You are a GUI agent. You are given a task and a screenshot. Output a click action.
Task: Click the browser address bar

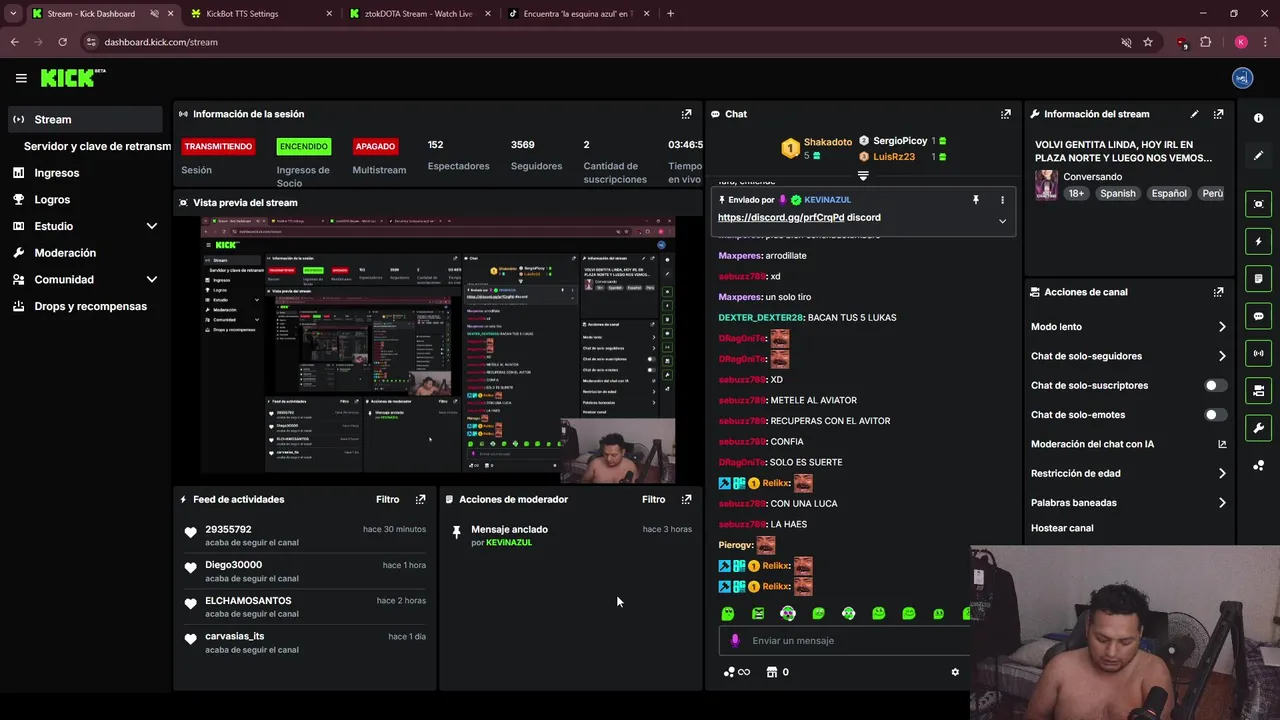tap(600, 42)
